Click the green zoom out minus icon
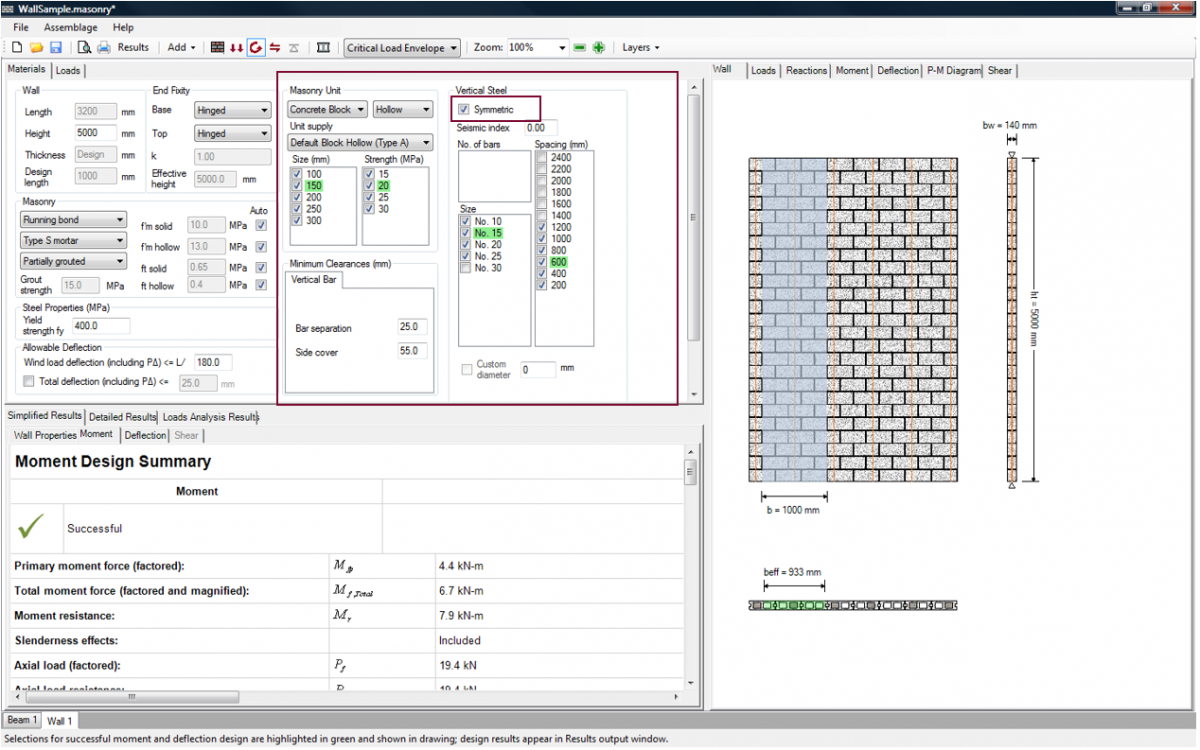The height and width of the screenshot is (750, 1200). coord(580,47)
